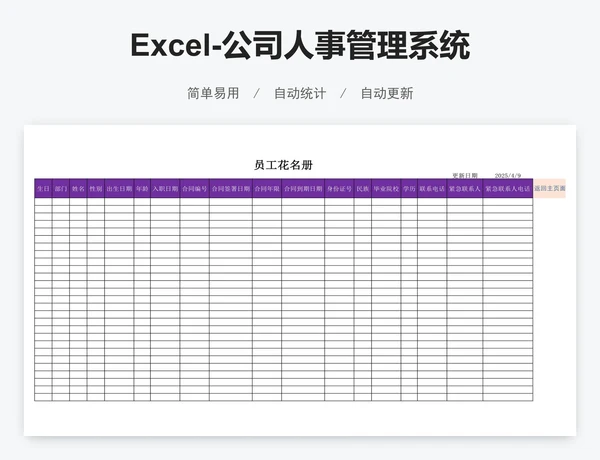600x460 pixels.
Task: Click the 自动更新 tagline text
Action: pyautogui.click(x=387, y=93)
